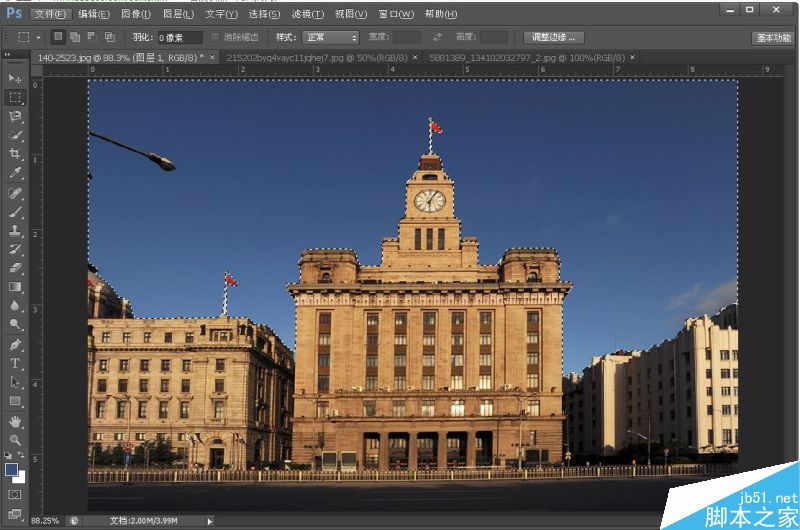The width and height of the screenshot is (800, 530).
Task: Select the Rectangular Marquee tool in toolbox
Action: point(15,97)
